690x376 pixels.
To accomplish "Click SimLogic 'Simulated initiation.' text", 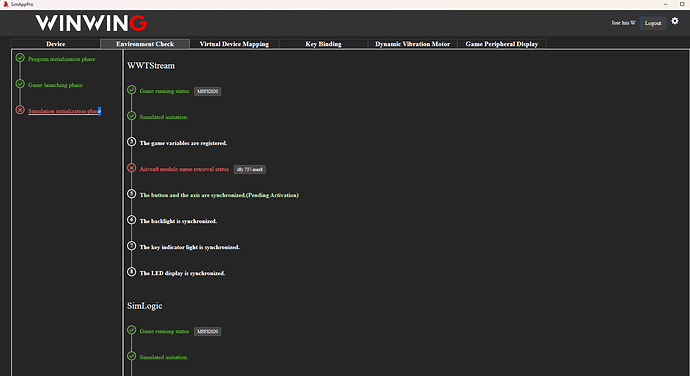I will click(164, 357).
